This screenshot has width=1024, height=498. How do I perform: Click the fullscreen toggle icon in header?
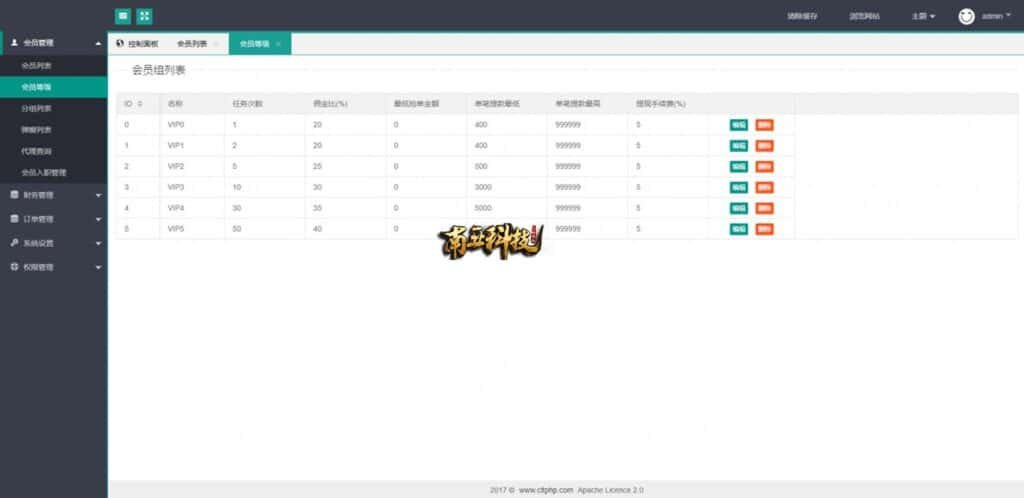point(144,16)
